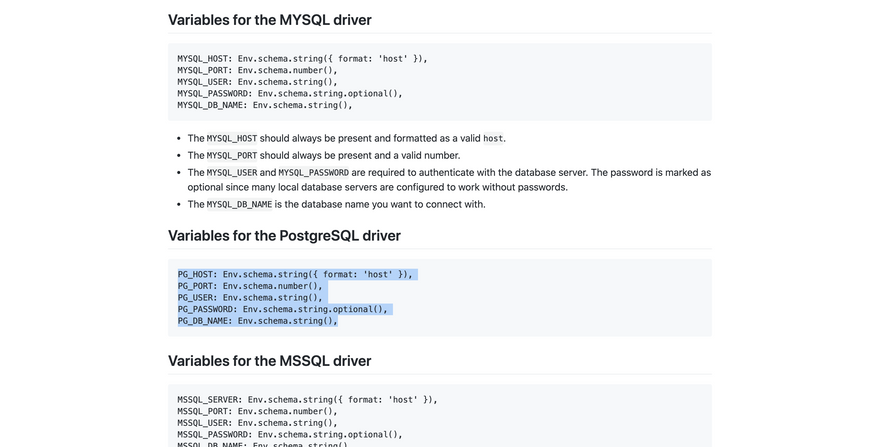
Task: Click the inline MYSQL_DB_NAME code in the last bullet
Action: coord(239,205)
